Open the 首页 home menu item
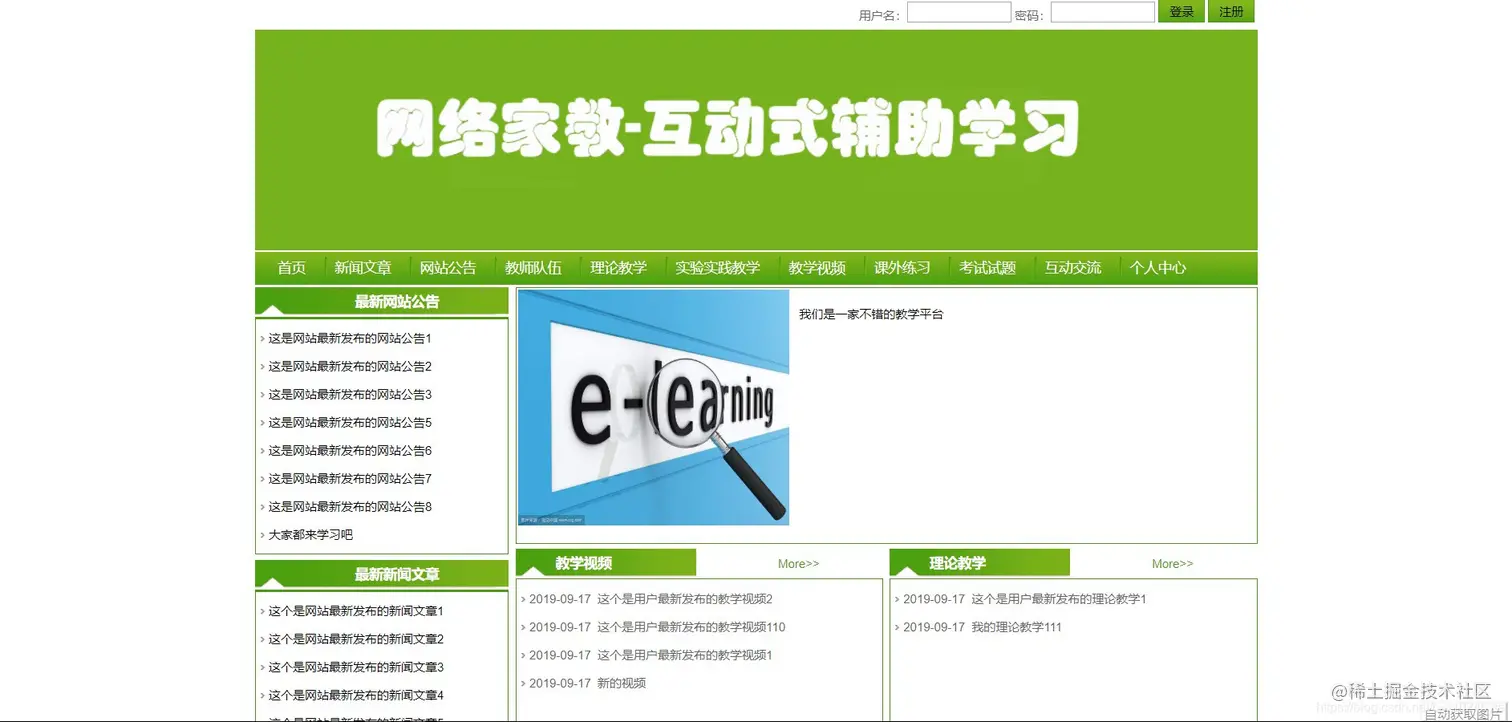 pyautogui.click(x=291, y=267)
